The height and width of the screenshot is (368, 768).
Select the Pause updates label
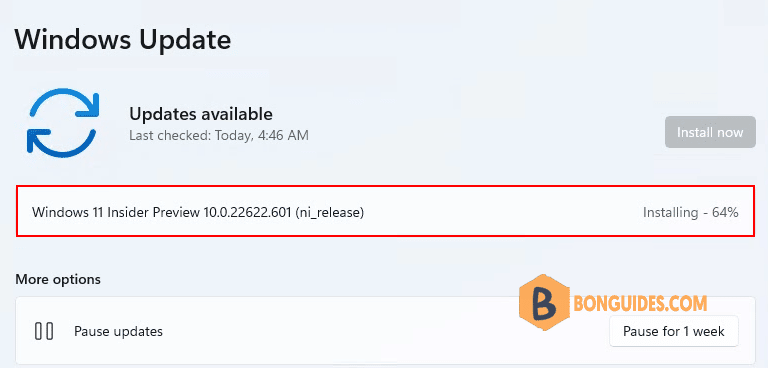tap(118, 331)
